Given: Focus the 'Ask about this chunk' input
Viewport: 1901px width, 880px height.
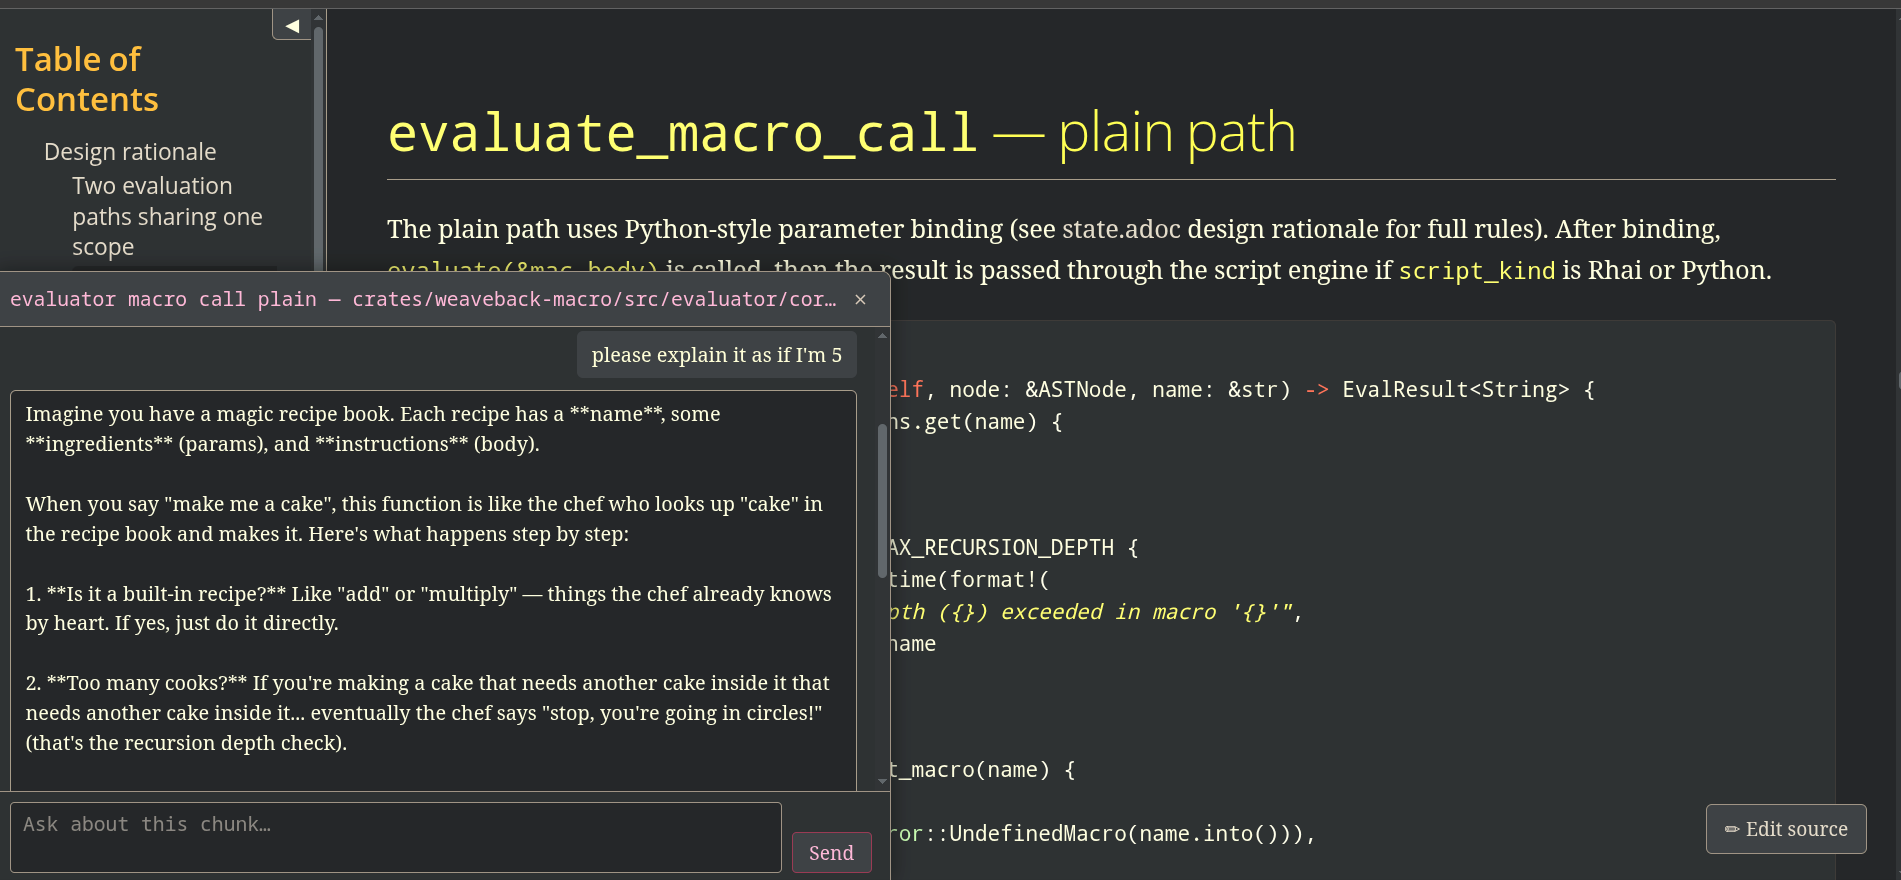Looking at the screenshot, I should (x=396, y=837).
